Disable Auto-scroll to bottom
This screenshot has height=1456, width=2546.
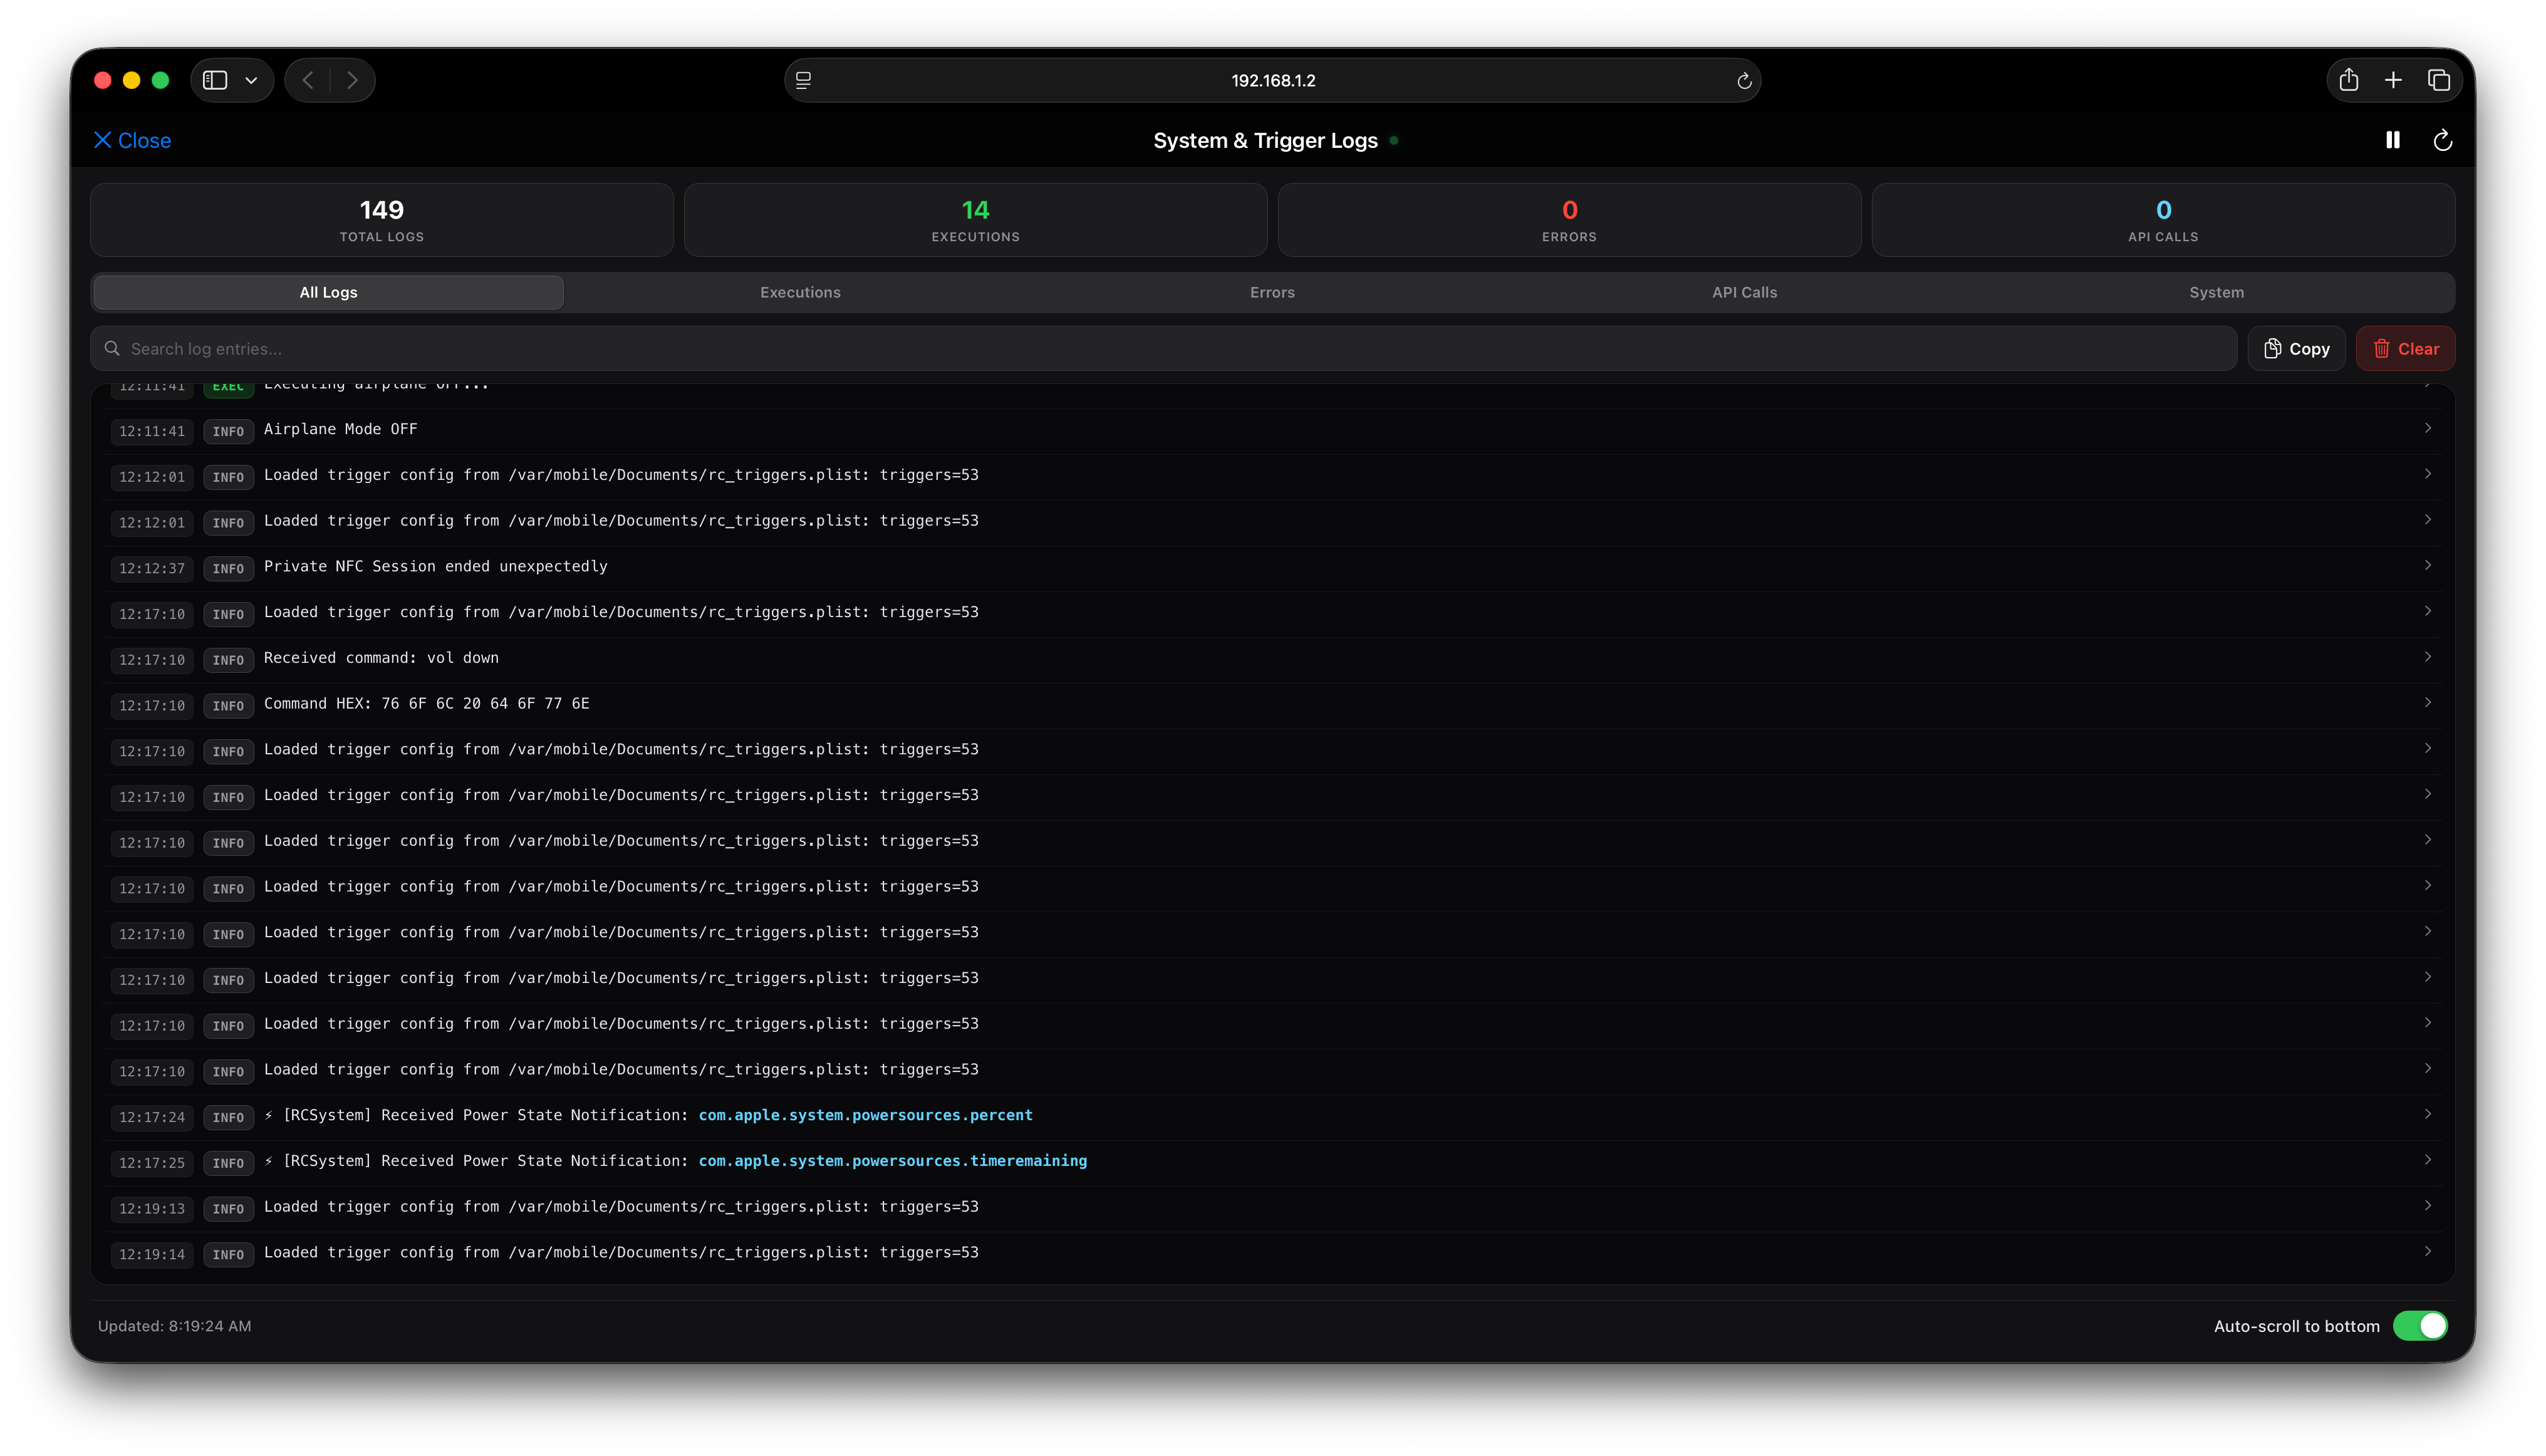(x=2419, y=1325)
